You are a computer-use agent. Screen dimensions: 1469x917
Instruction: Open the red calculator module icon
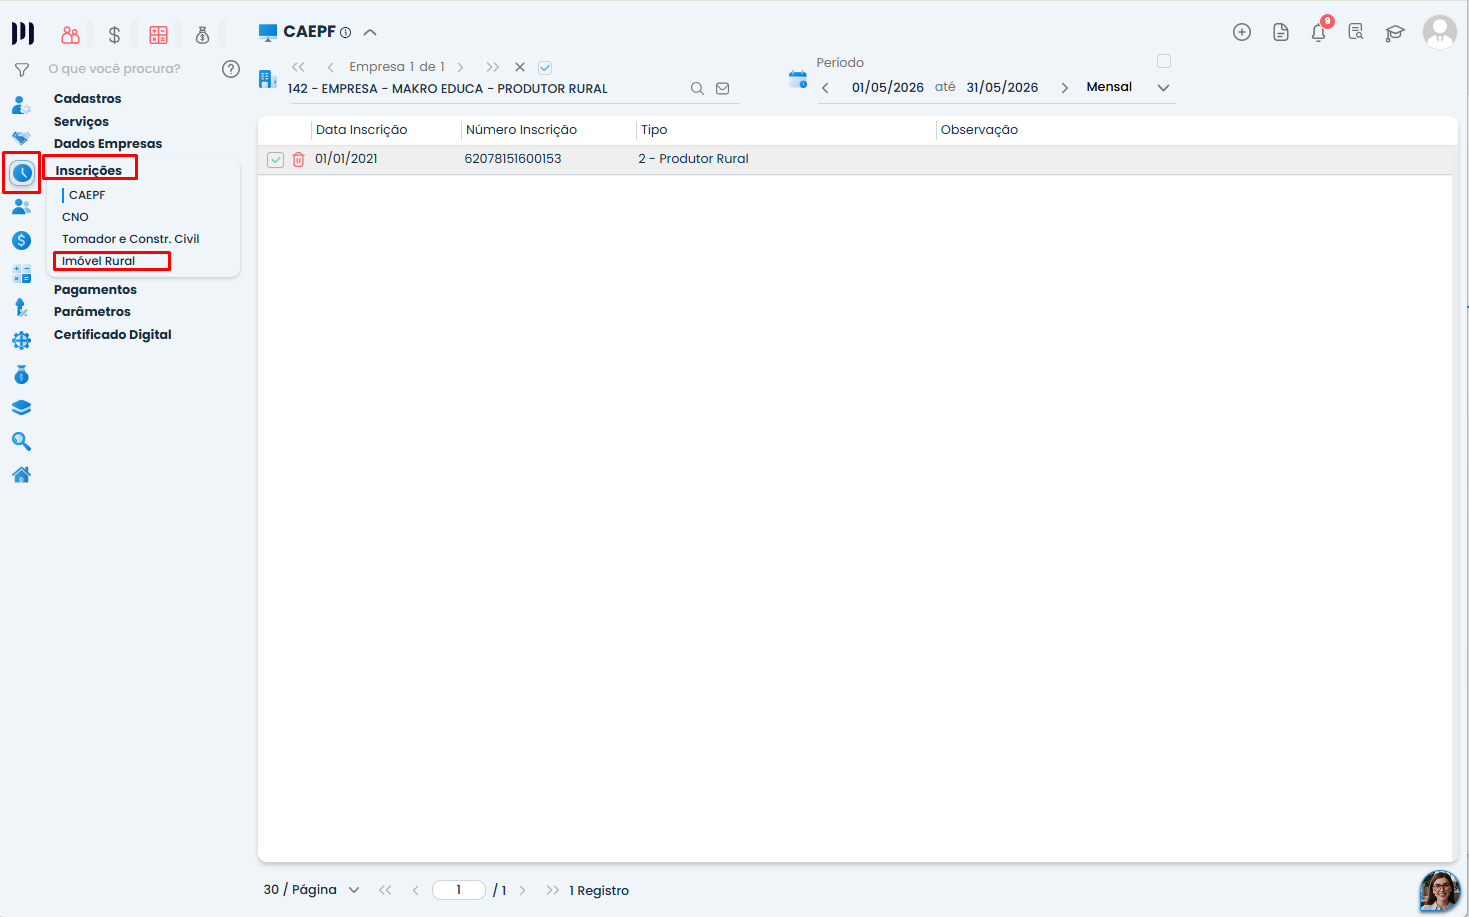[158, 35]
